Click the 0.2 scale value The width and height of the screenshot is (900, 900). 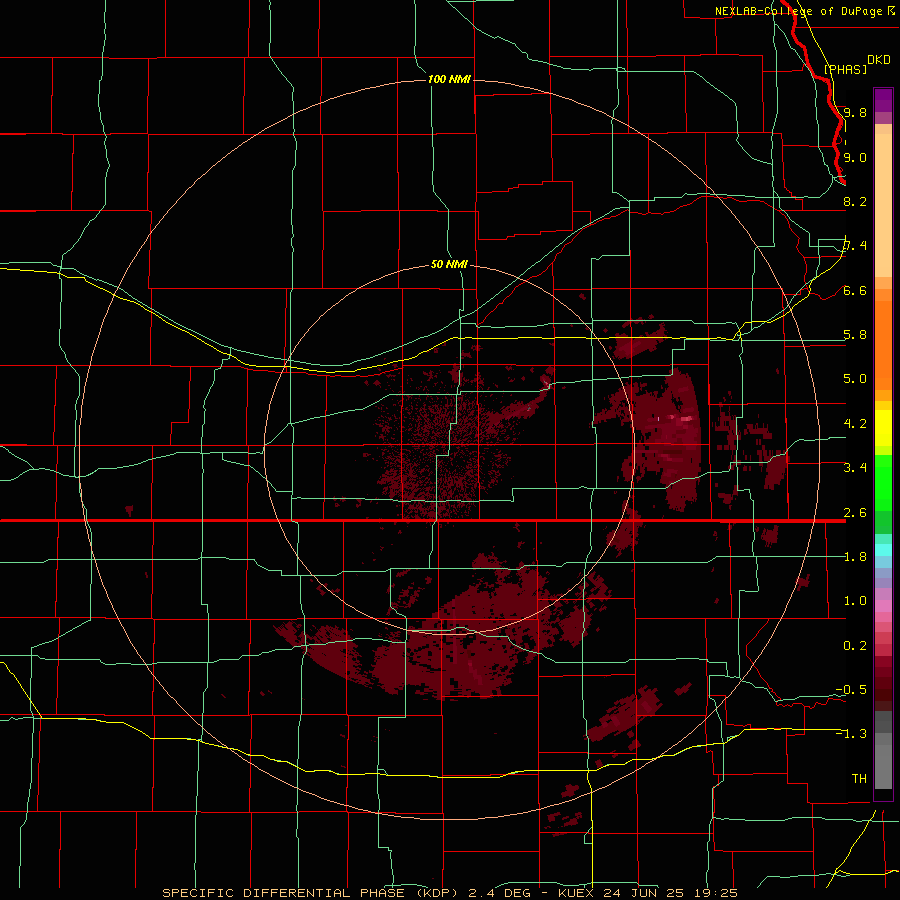(x=855, y=646)
